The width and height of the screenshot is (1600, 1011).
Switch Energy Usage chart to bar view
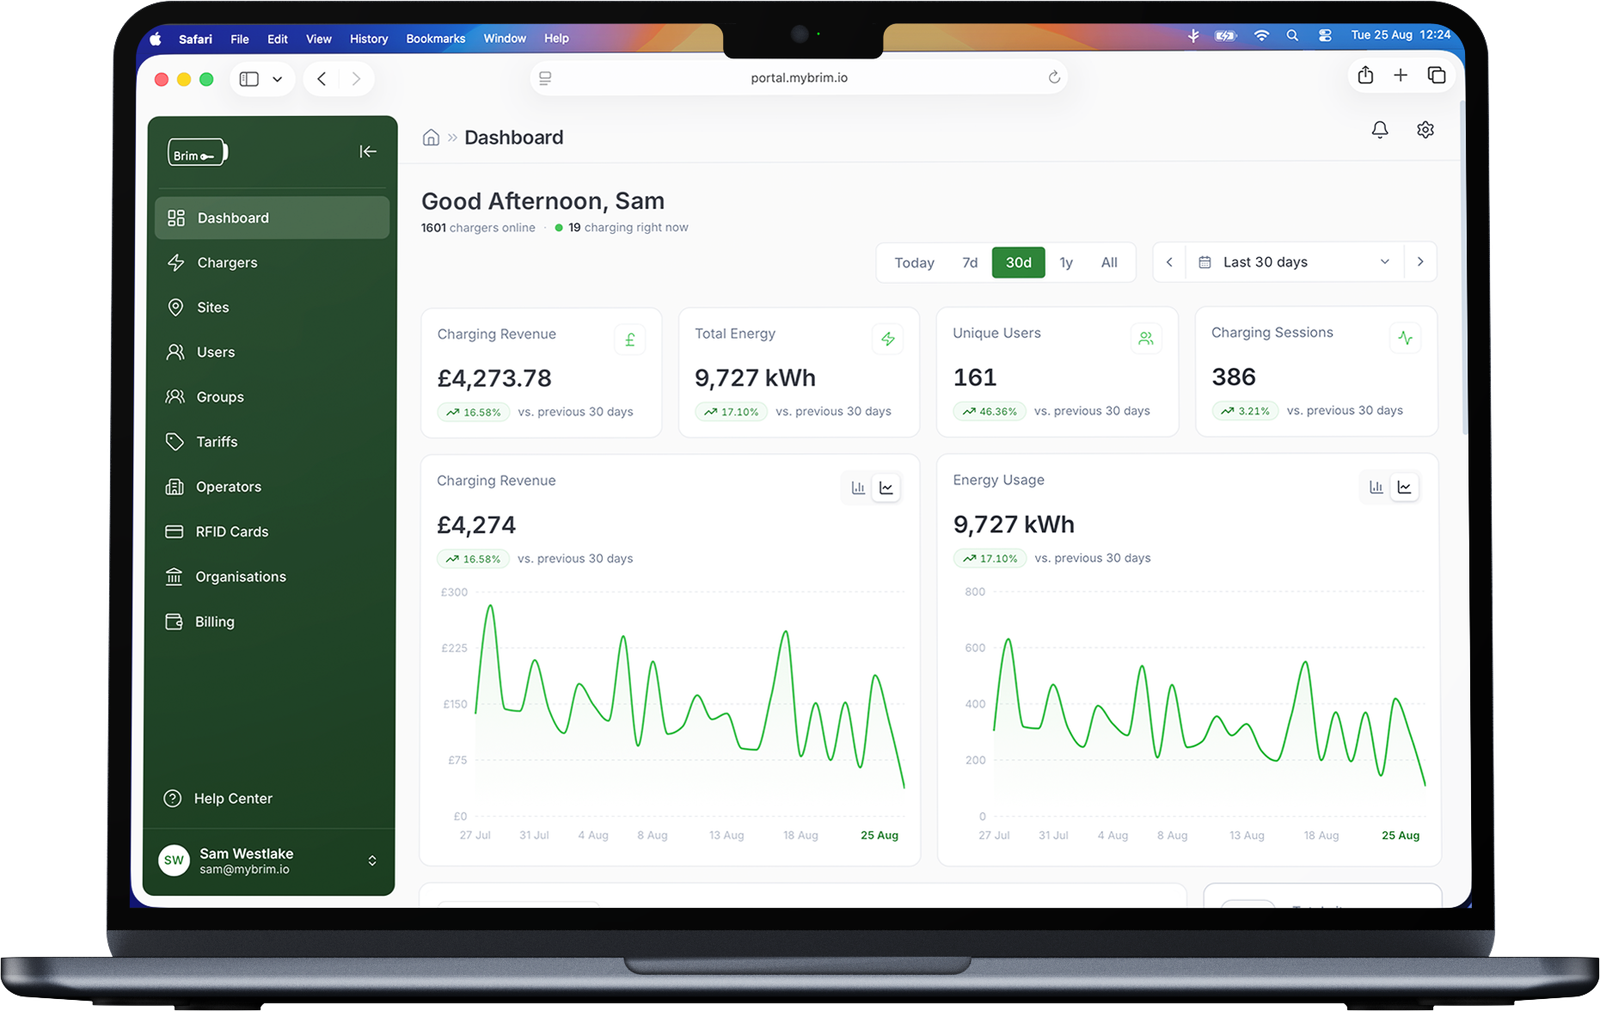point(1376,487)
